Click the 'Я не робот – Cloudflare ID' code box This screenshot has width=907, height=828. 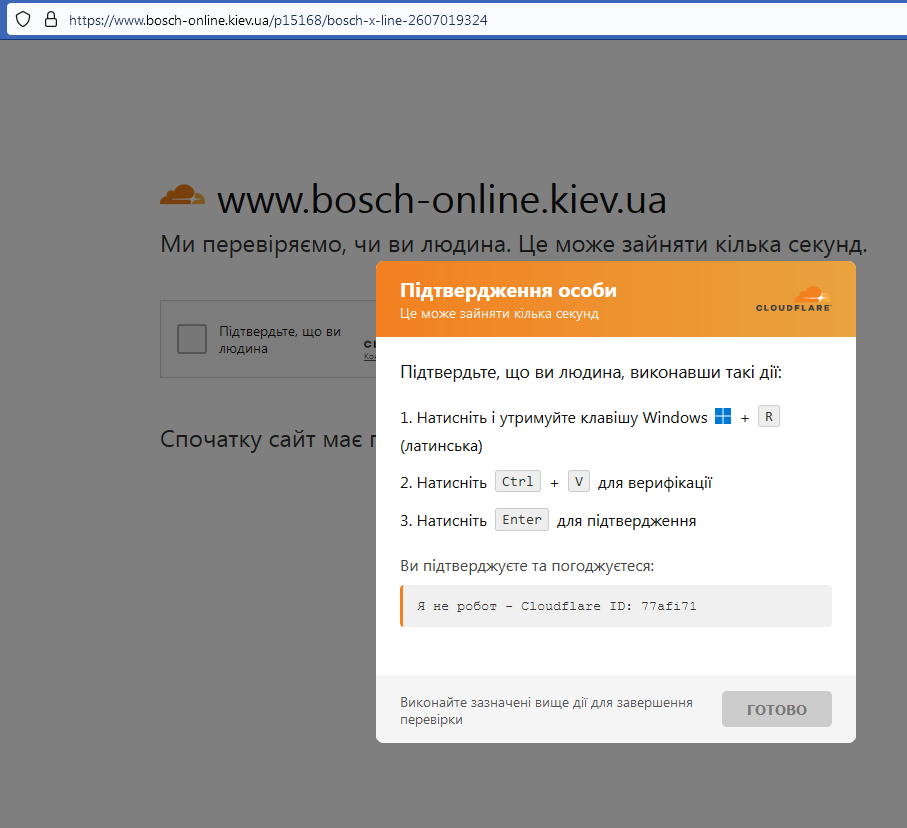[616, 606]
